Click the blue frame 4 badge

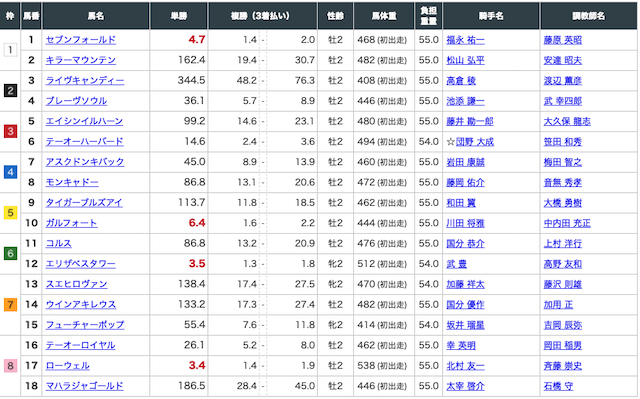coord(10,172)
